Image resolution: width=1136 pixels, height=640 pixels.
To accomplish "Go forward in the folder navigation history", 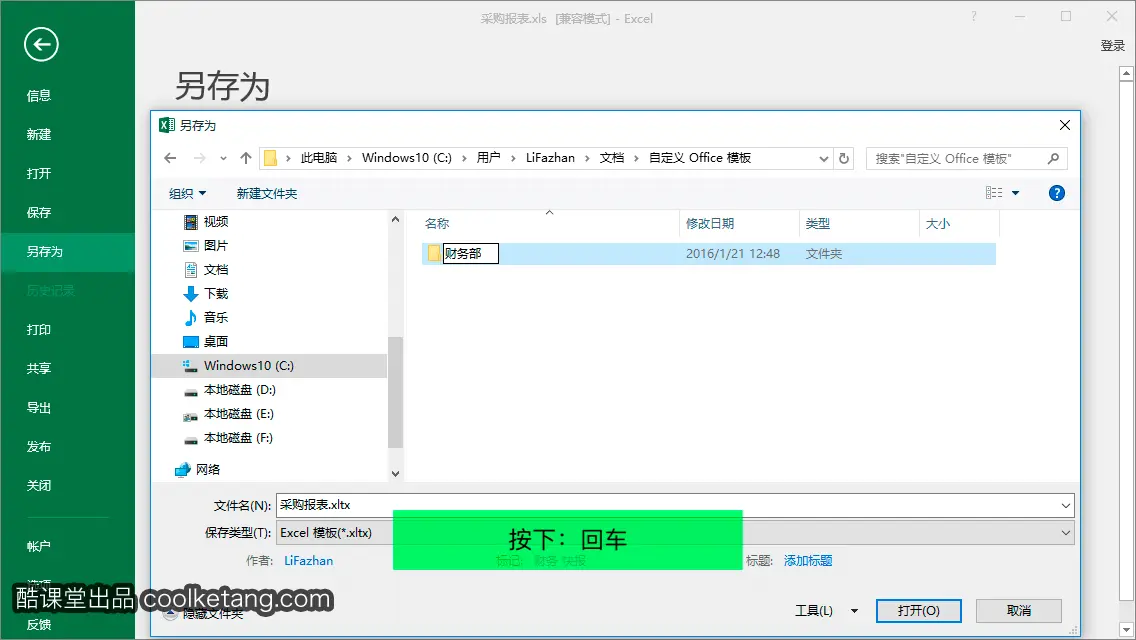I will (199, 158).
